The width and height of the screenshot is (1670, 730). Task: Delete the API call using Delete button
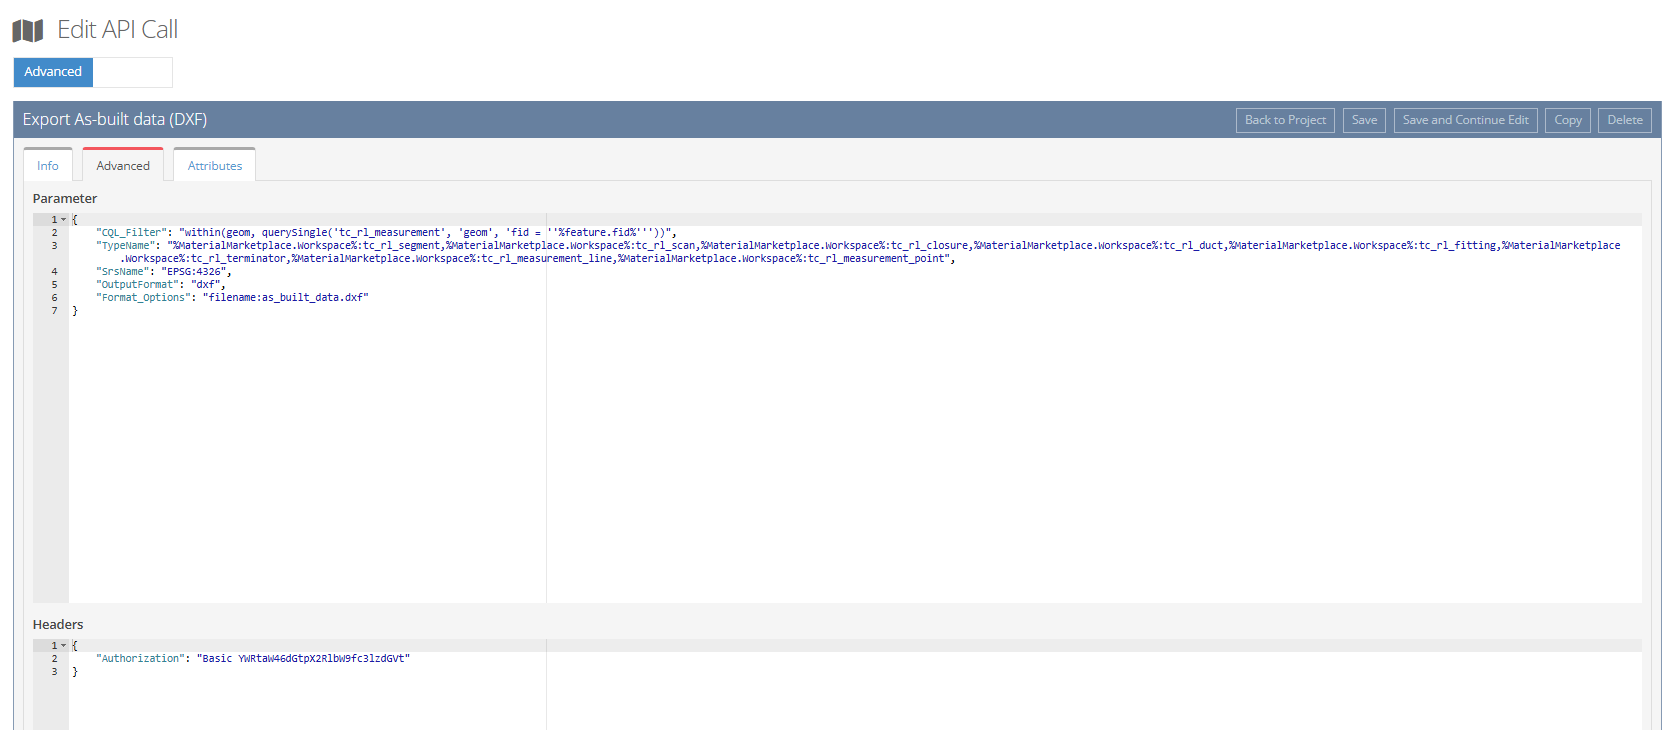pos(1624,120)
